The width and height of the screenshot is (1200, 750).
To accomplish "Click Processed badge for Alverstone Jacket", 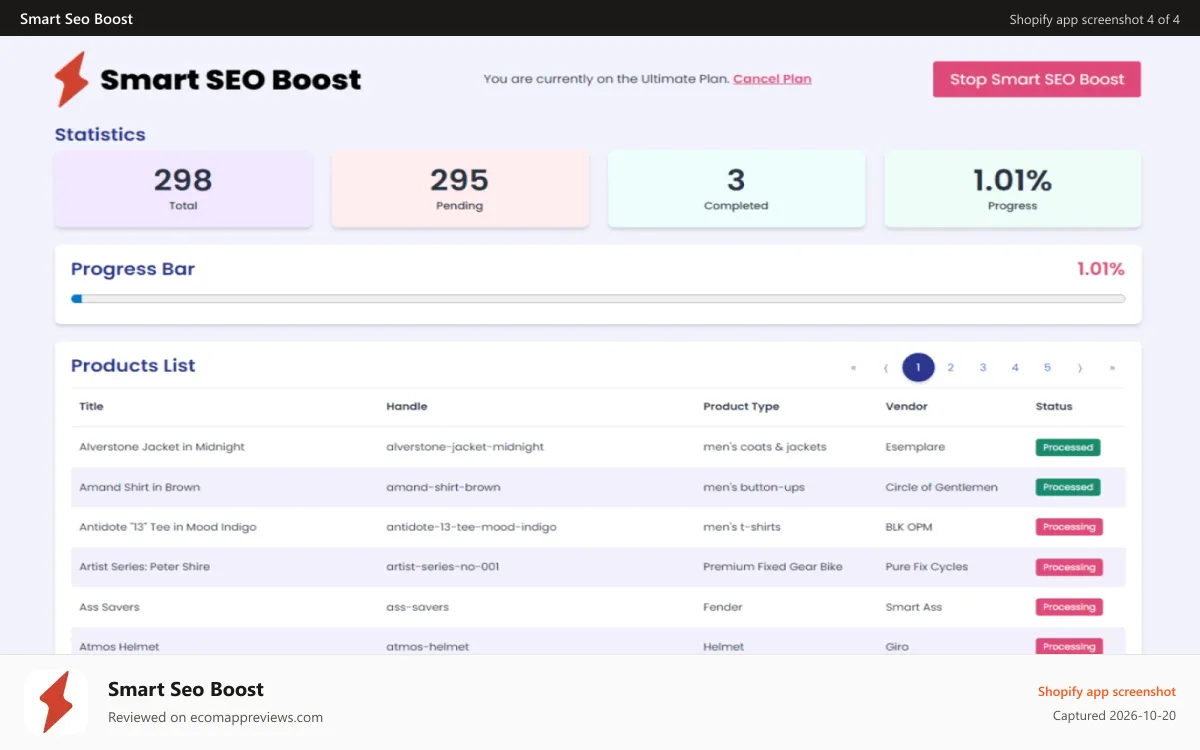I will point(1068,447).
